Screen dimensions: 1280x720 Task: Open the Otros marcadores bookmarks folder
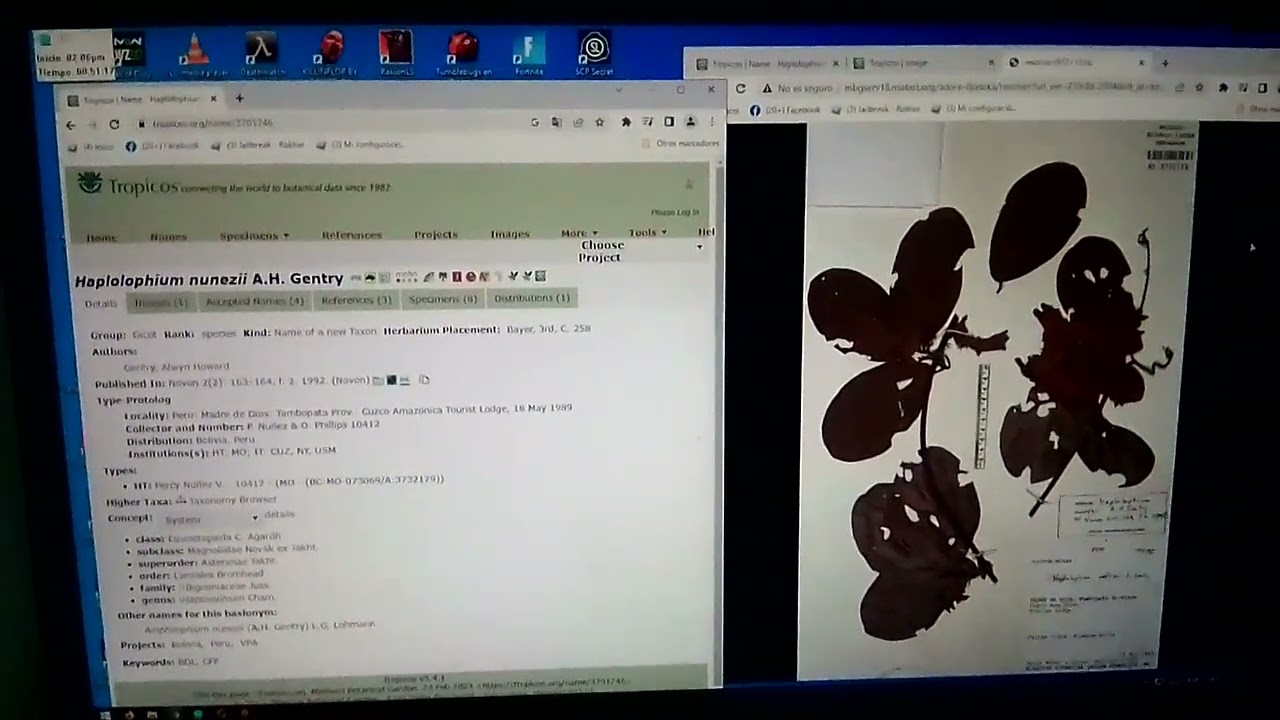coord(680,144)
